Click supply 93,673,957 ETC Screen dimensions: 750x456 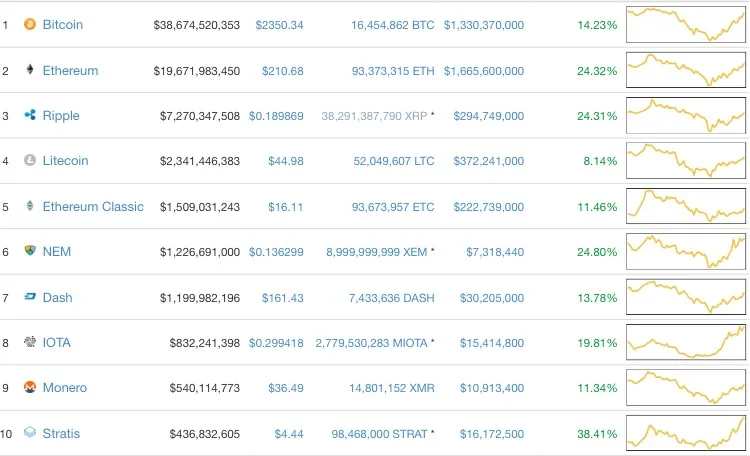coord(393,207)
